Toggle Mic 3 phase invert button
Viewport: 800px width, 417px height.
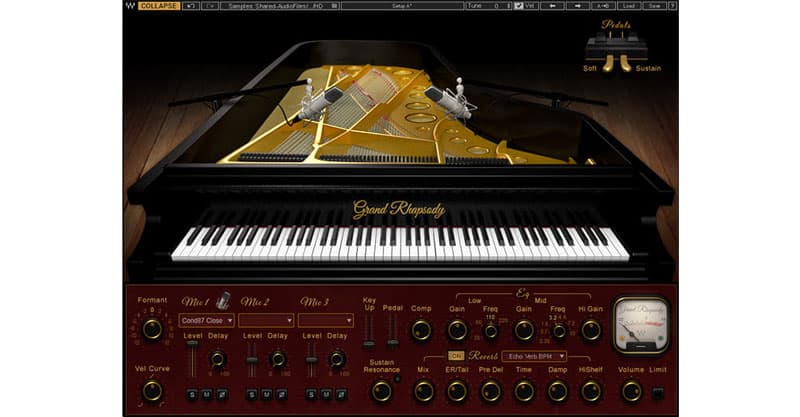click(x=341, y=395)
